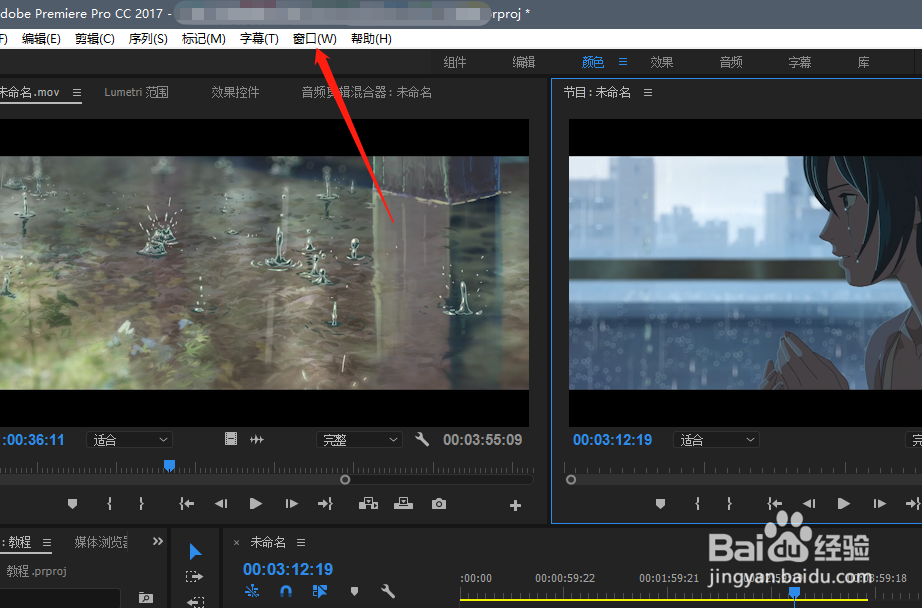Viewport: 922px width, 608px height.
Task: Open the 窗口(W) menu
Action: 315,39
